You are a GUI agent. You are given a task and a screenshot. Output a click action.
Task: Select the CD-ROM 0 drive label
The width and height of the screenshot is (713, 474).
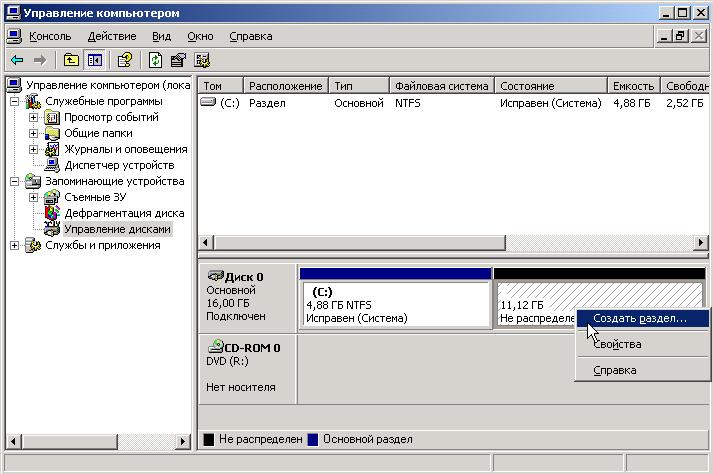point(248,369)
